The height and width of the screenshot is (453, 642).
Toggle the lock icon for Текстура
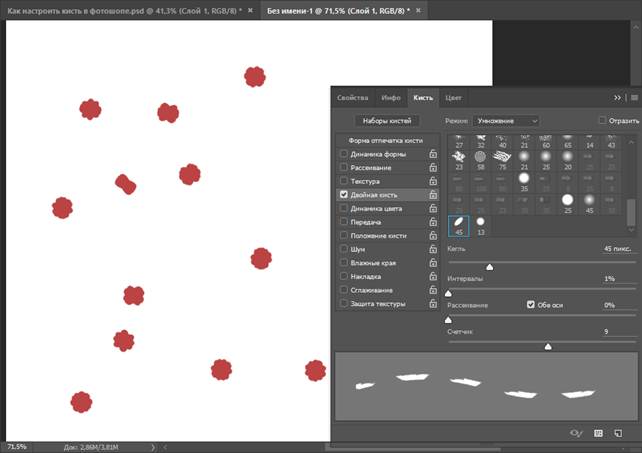[x=433, y=181]
